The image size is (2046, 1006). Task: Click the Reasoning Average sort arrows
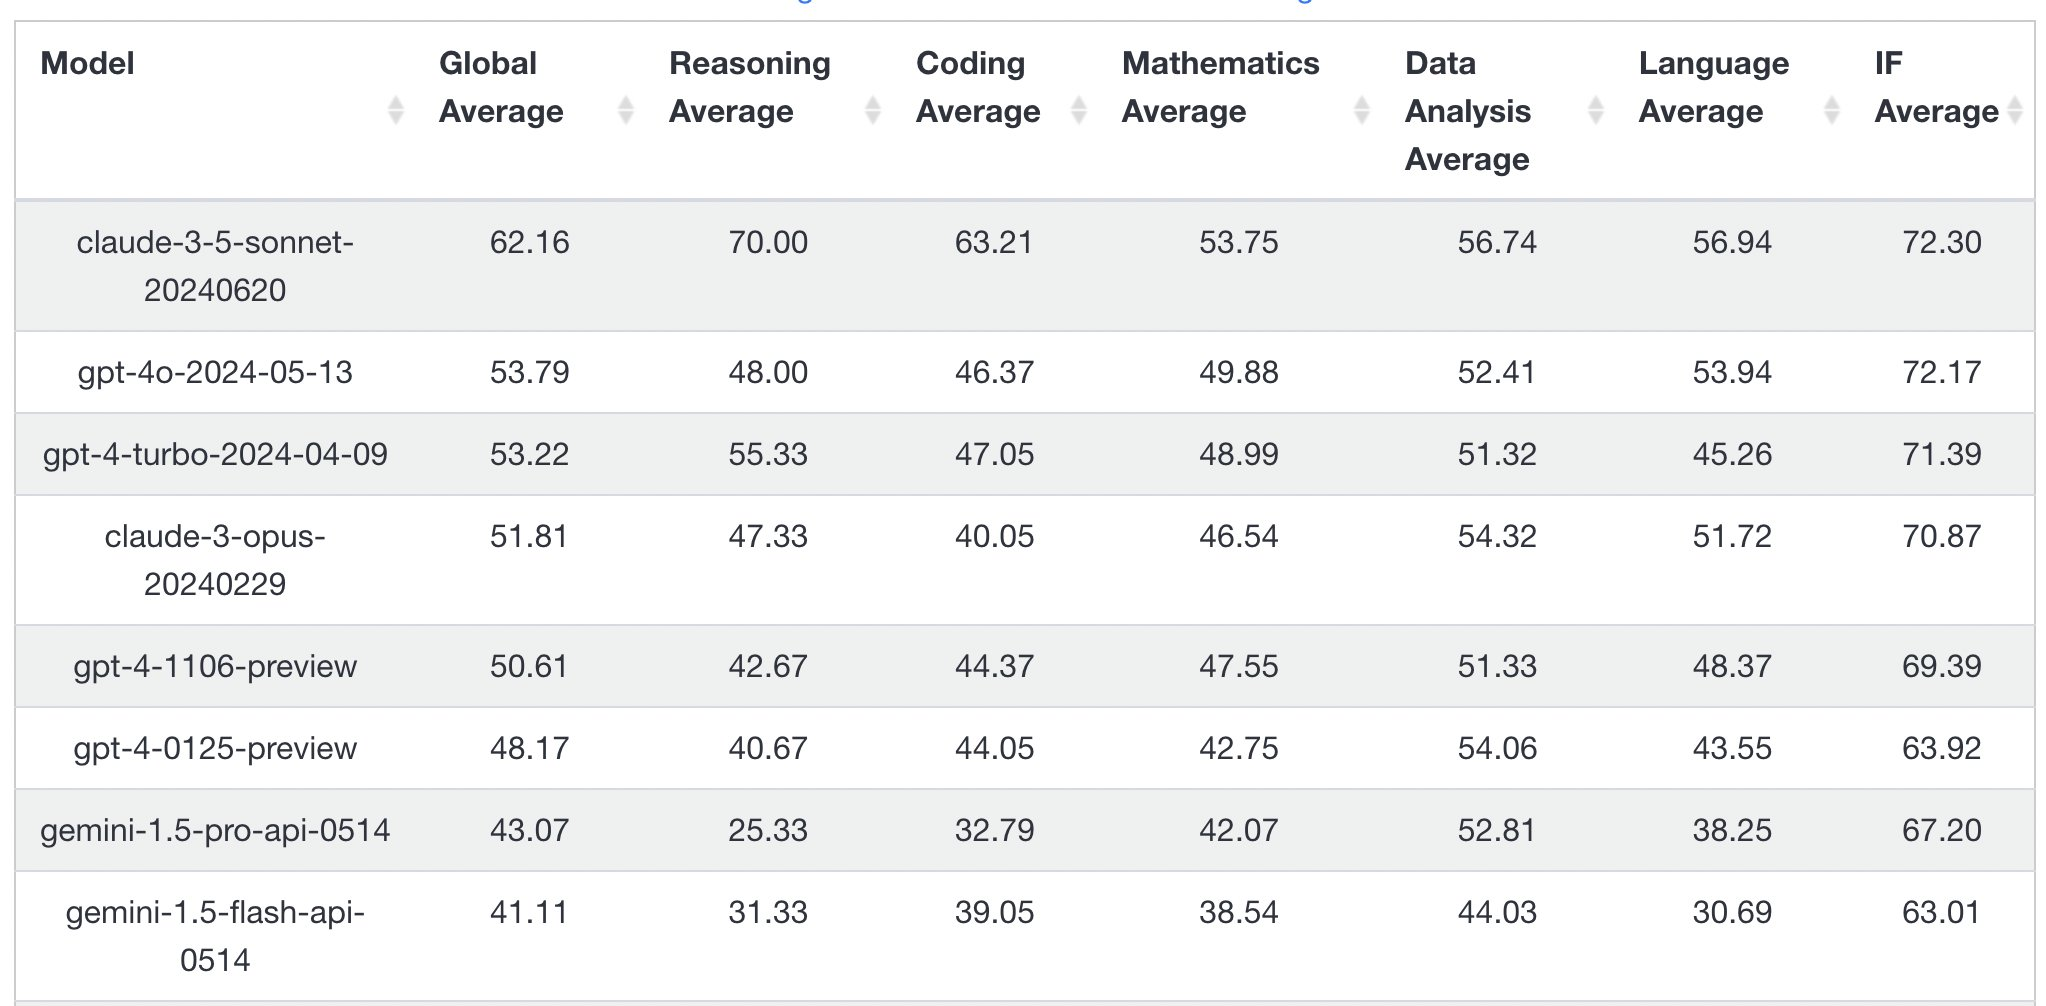click(x=873, y=110)
